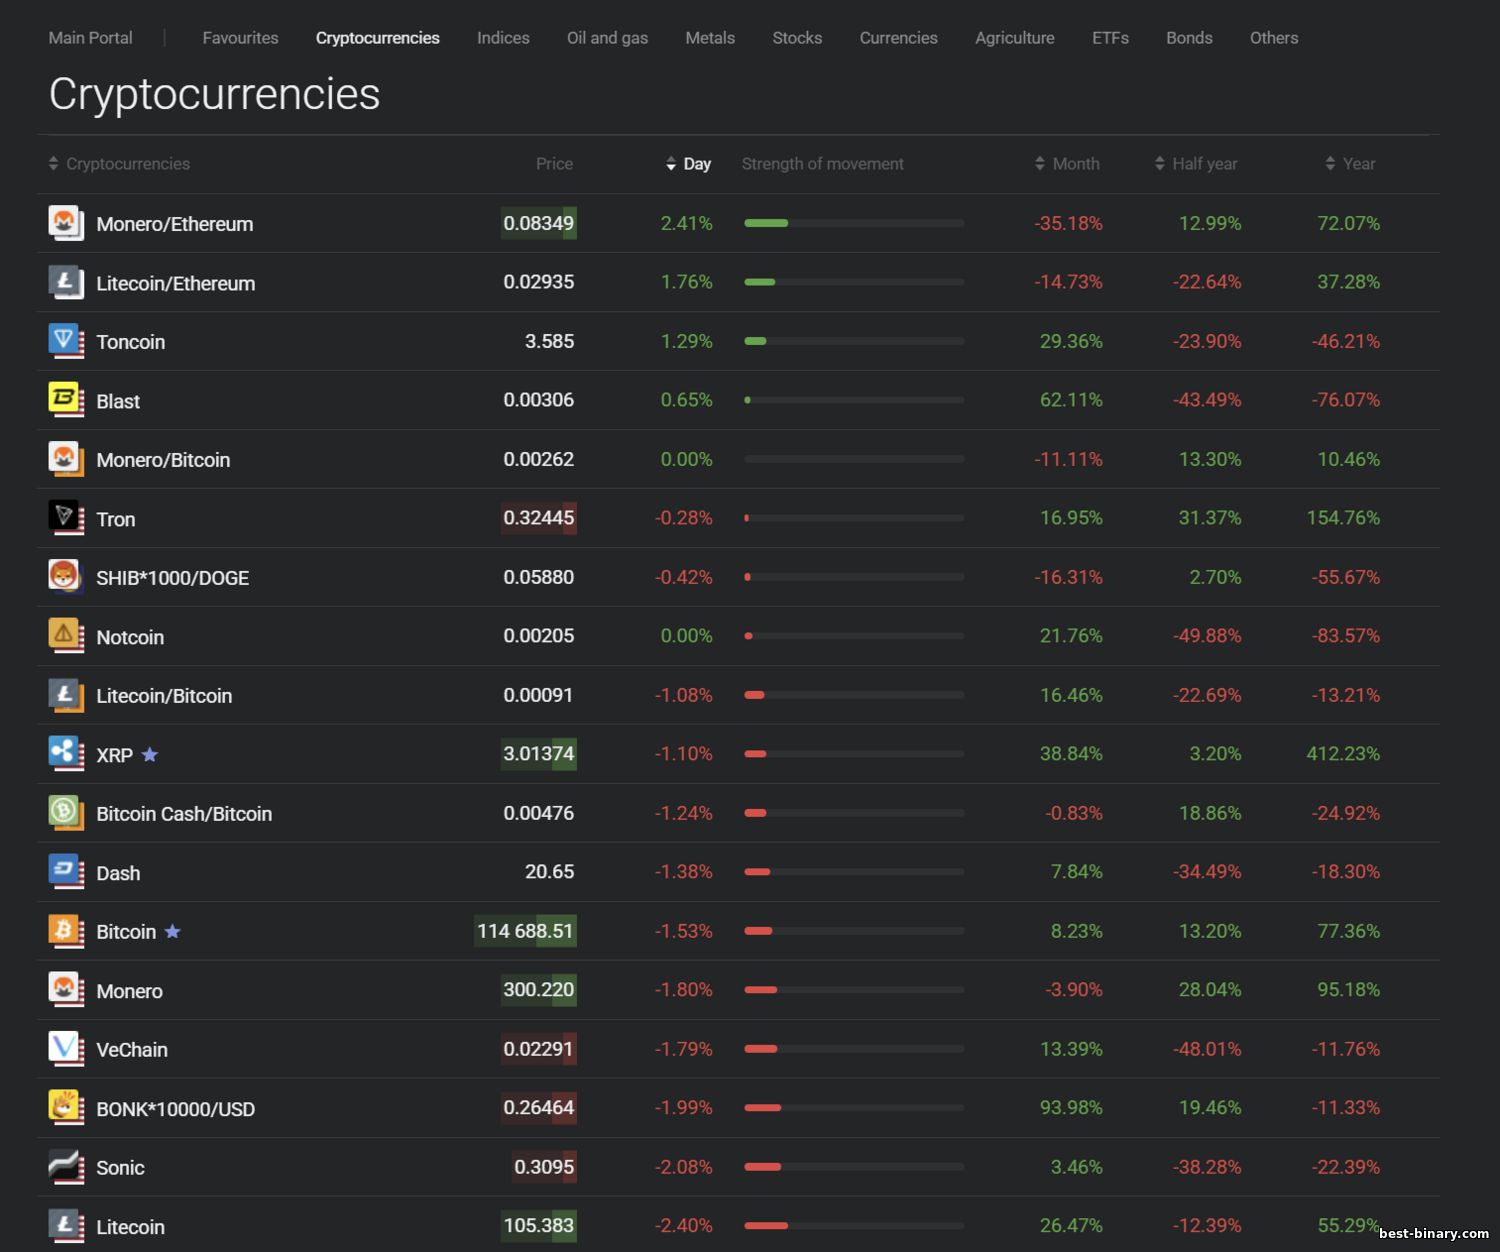1500x1252 pixels.
Task: Sort by Year column header
Action: pos(1350,164)
